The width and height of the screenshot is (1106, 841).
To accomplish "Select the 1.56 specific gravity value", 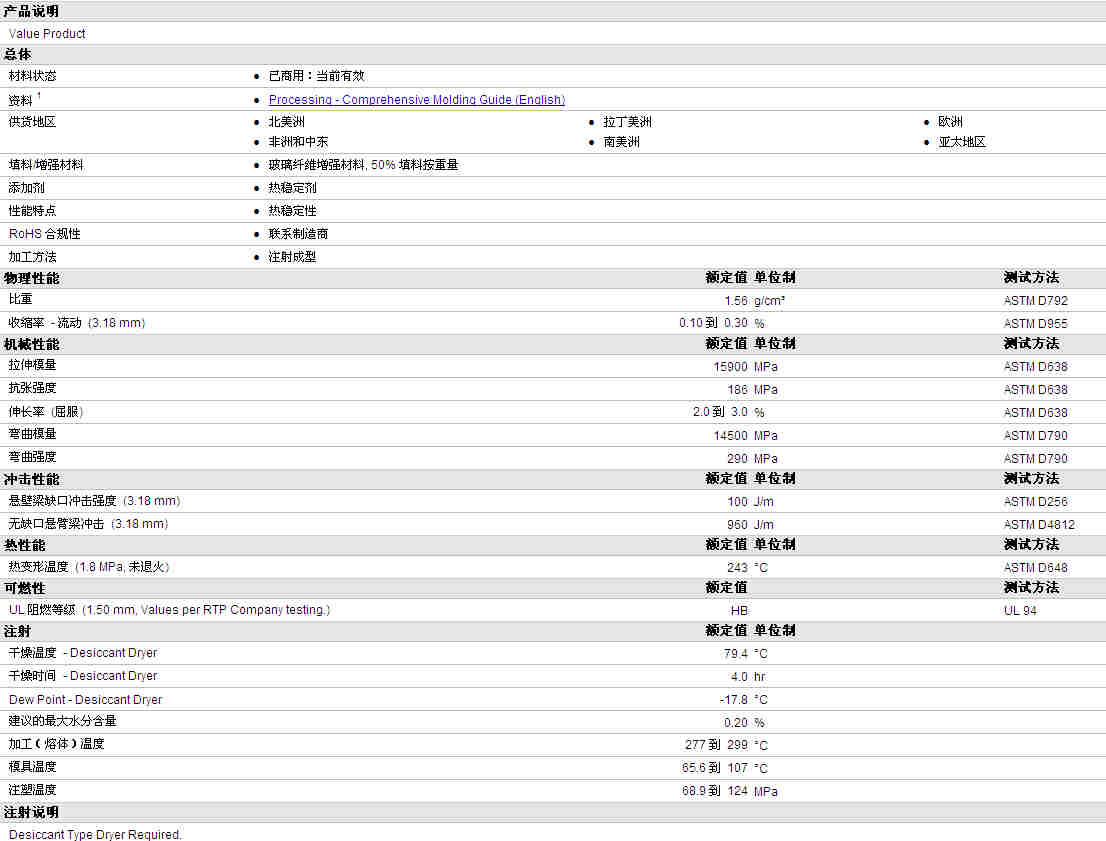I will point(736,301).
